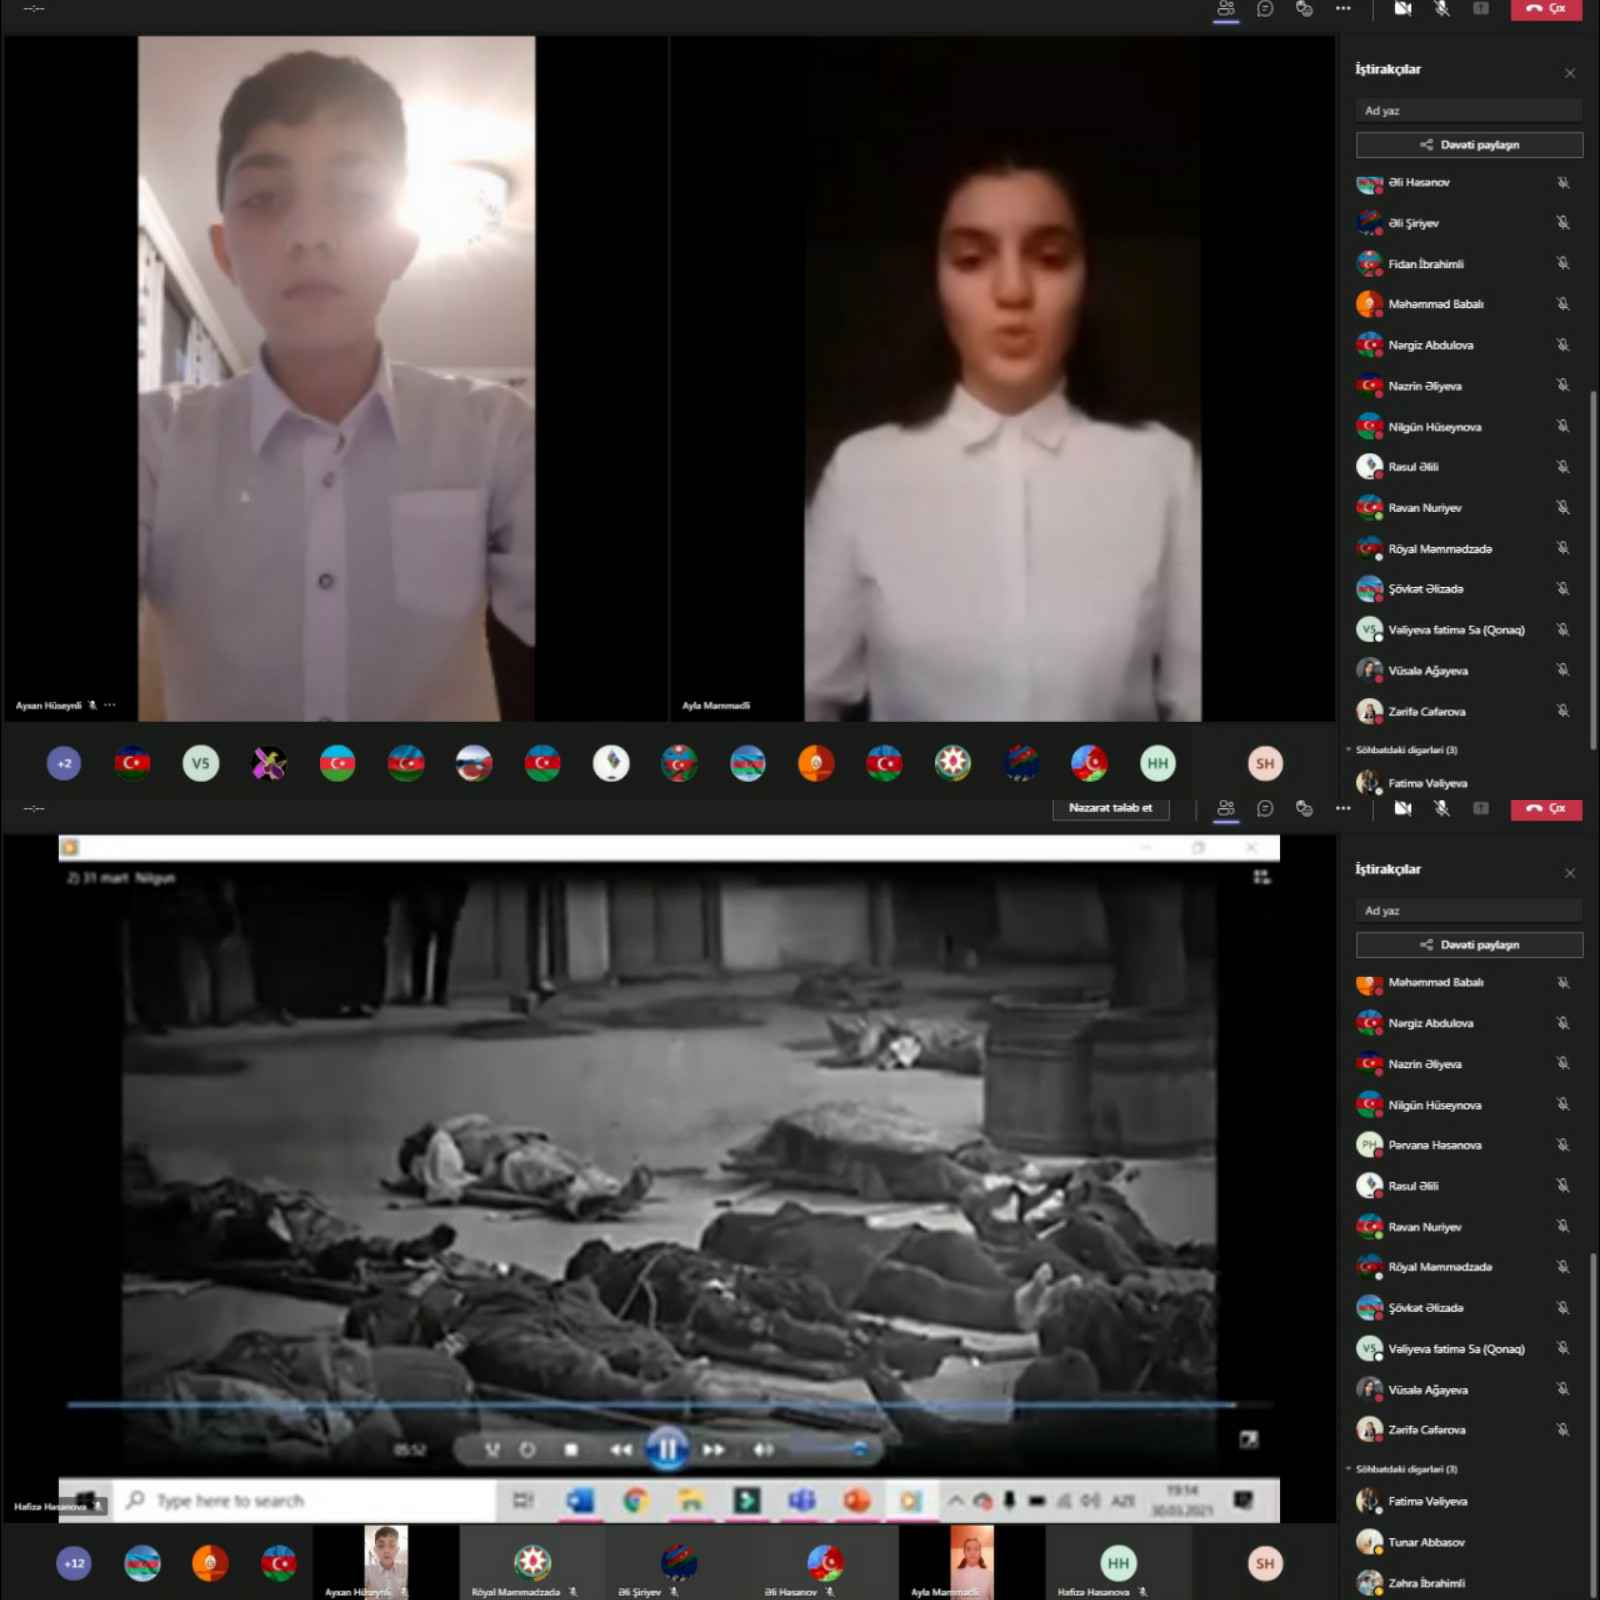Open more options on Ayxan Hüseynli video tile
Image resolution: width=1600 pixels, height=1600 pixels.
(110, 705)
